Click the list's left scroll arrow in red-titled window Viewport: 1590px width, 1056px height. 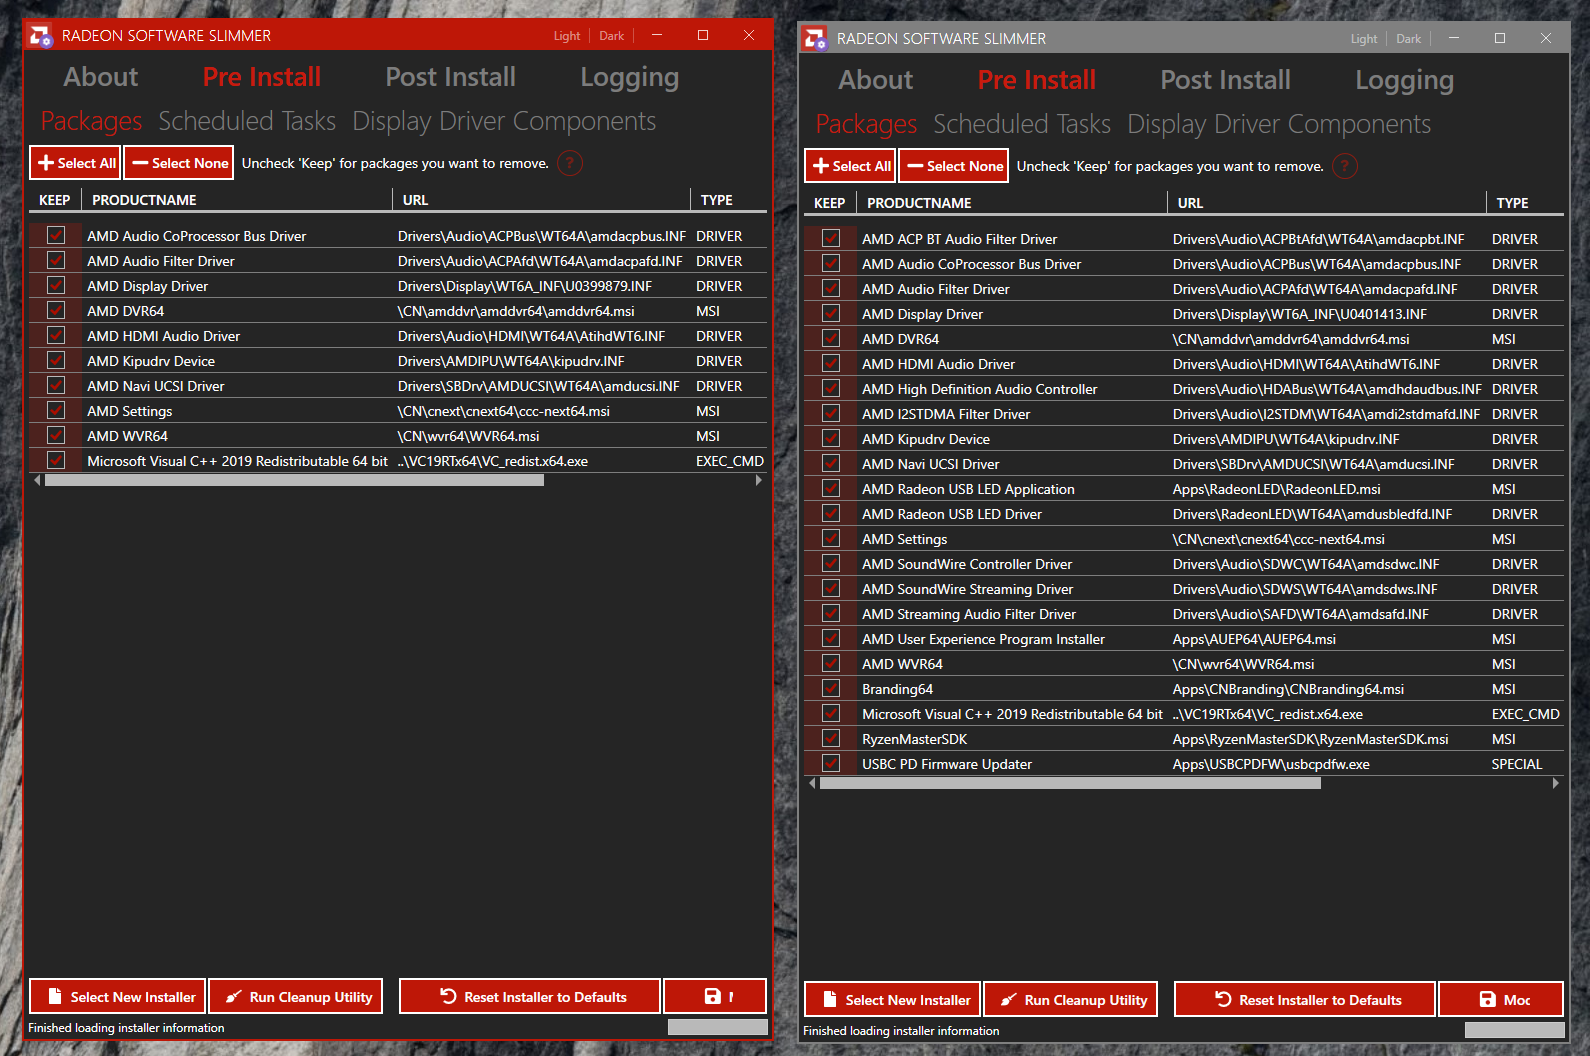(38, 480)
